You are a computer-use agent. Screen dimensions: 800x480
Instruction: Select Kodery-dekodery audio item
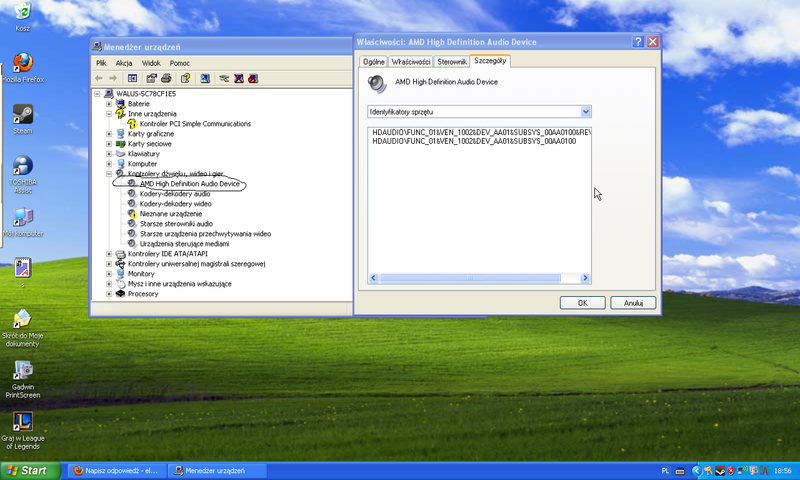pyautogui.click(x=175, y=193)
